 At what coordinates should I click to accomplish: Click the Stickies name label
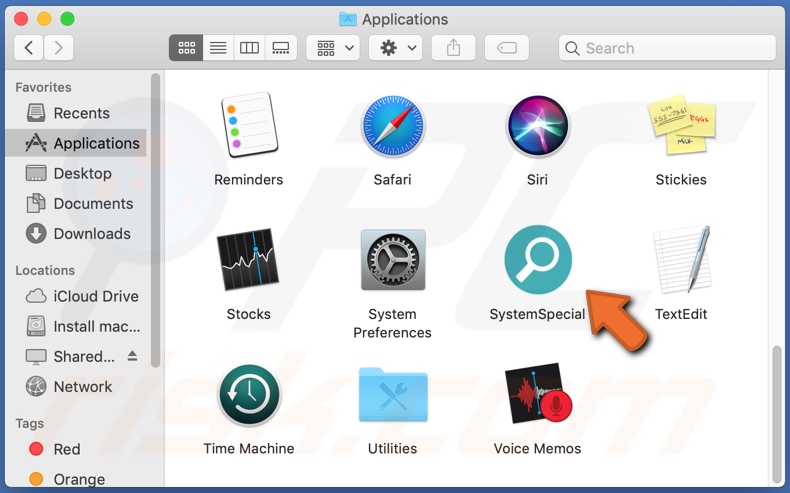tap(681, 180)
